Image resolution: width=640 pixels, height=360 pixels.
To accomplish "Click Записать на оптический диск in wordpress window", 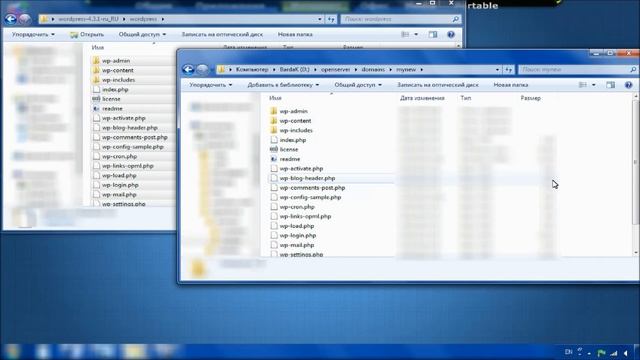I will coord(222,35).
